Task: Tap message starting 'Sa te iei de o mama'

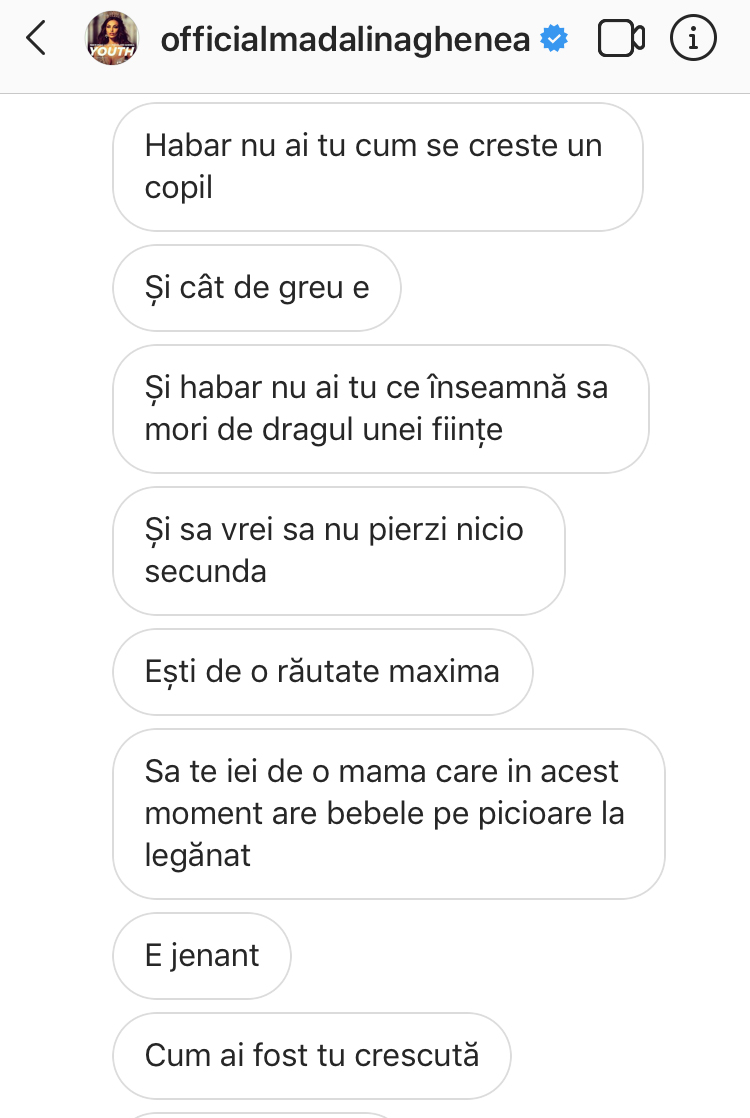Action: 389,814
